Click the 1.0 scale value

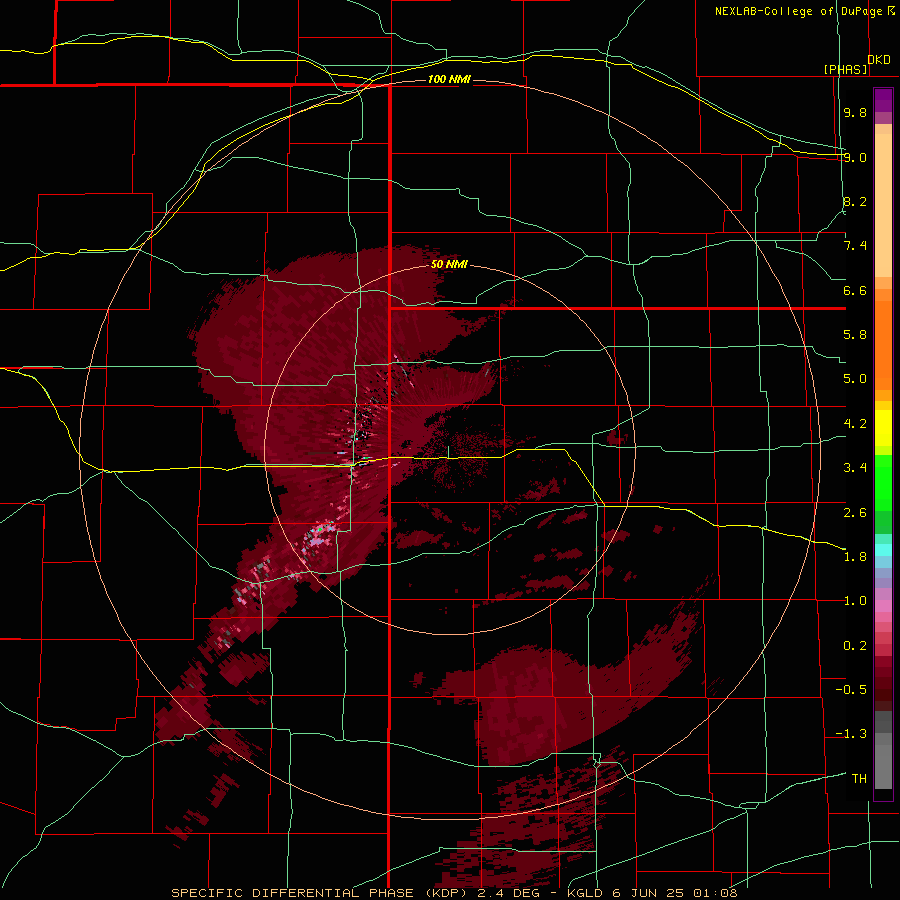coord(855,601)
